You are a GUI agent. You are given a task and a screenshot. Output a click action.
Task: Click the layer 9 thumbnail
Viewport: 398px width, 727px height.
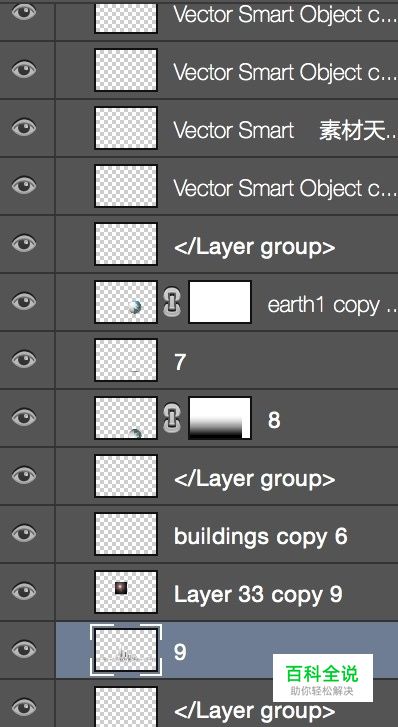pos(126,650)
